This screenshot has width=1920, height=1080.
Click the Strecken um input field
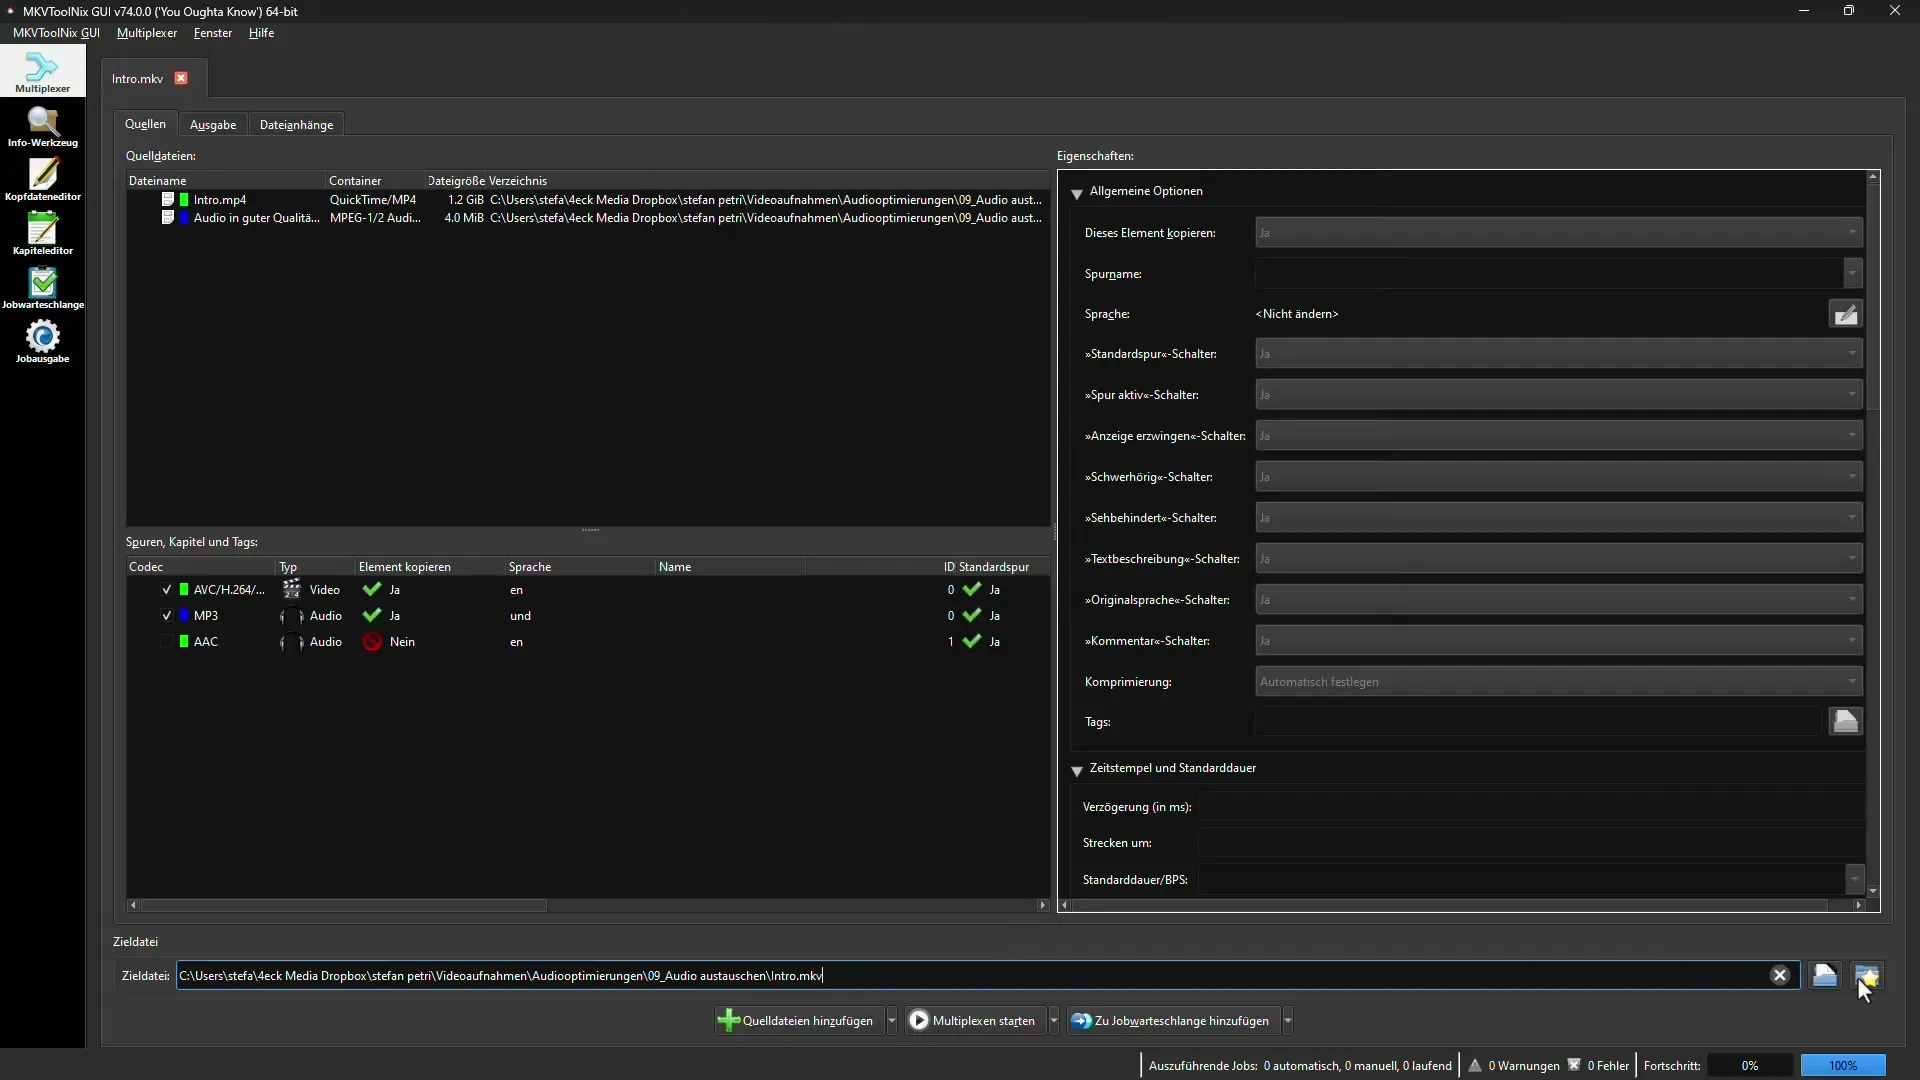tap(1530, 843)
